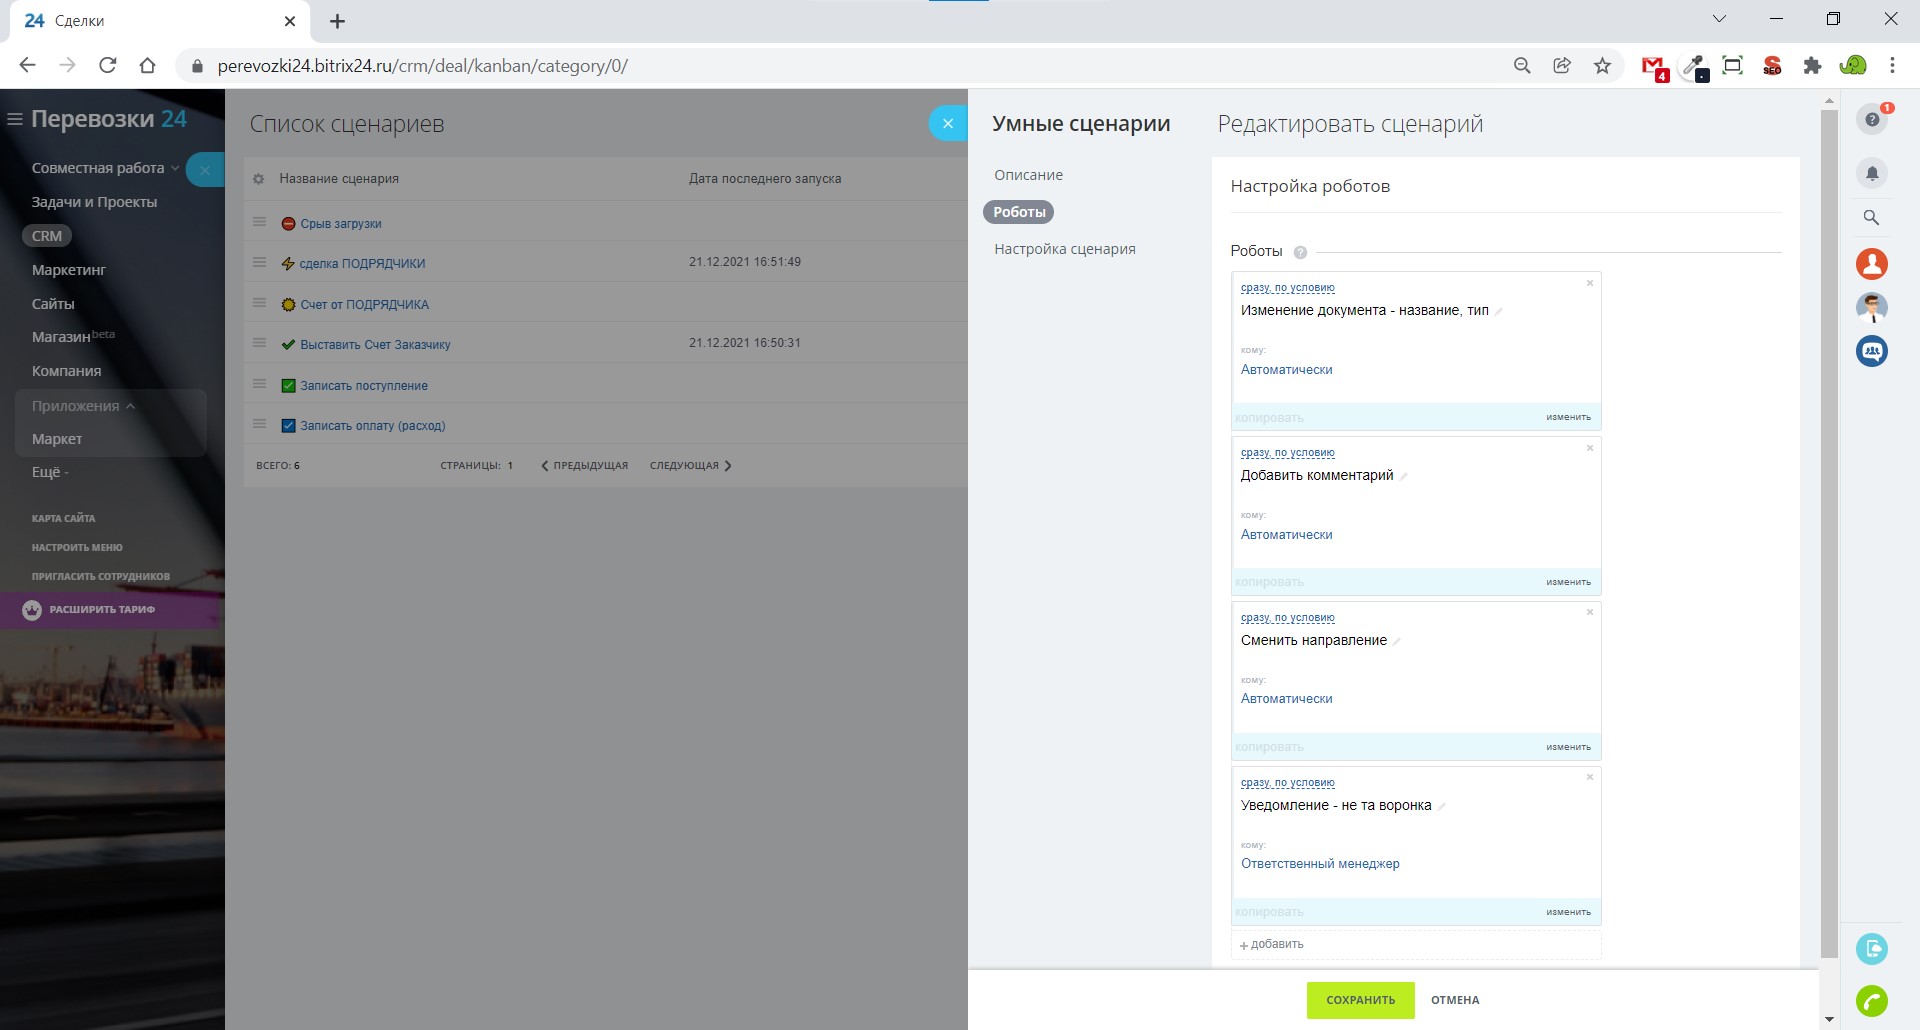
Task: Remove the Добавить комментарий robot with its X
Action: click(x=1590, y=448)
